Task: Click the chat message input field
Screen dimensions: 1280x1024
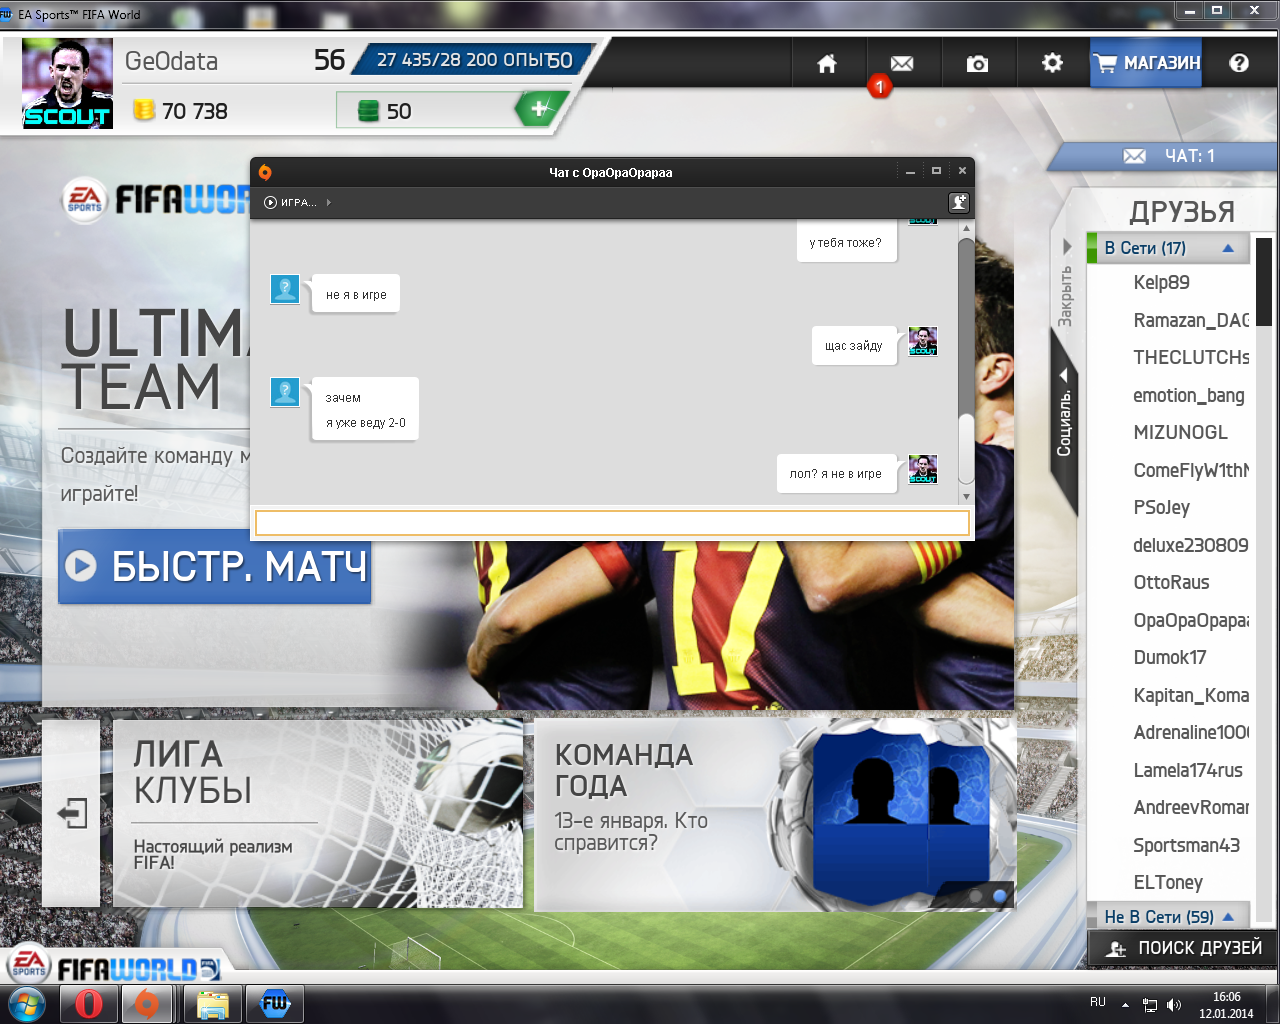Action: pos(612,523)
